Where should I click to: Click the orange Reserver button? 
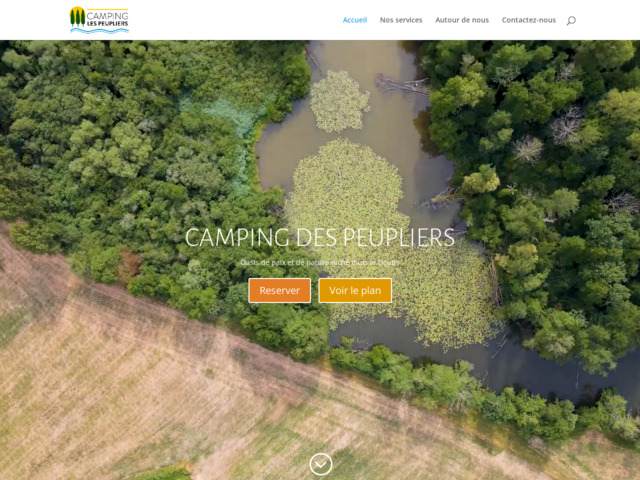pyautogui.click(x=280, y=291)
